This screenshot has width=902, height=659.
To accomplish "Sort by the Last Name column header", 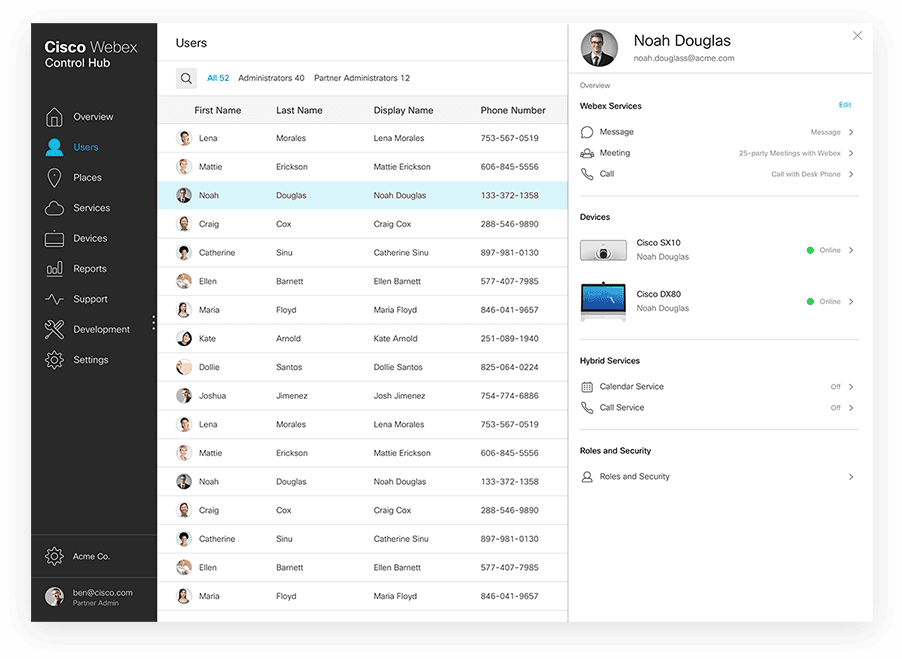I will pyautogui.click(x=299, y=110).
